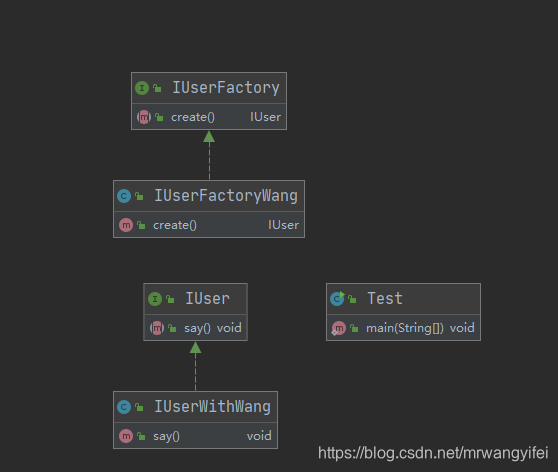Select the Test class title
This screenshot has height=472, width=558.
(x=385, y=299)
